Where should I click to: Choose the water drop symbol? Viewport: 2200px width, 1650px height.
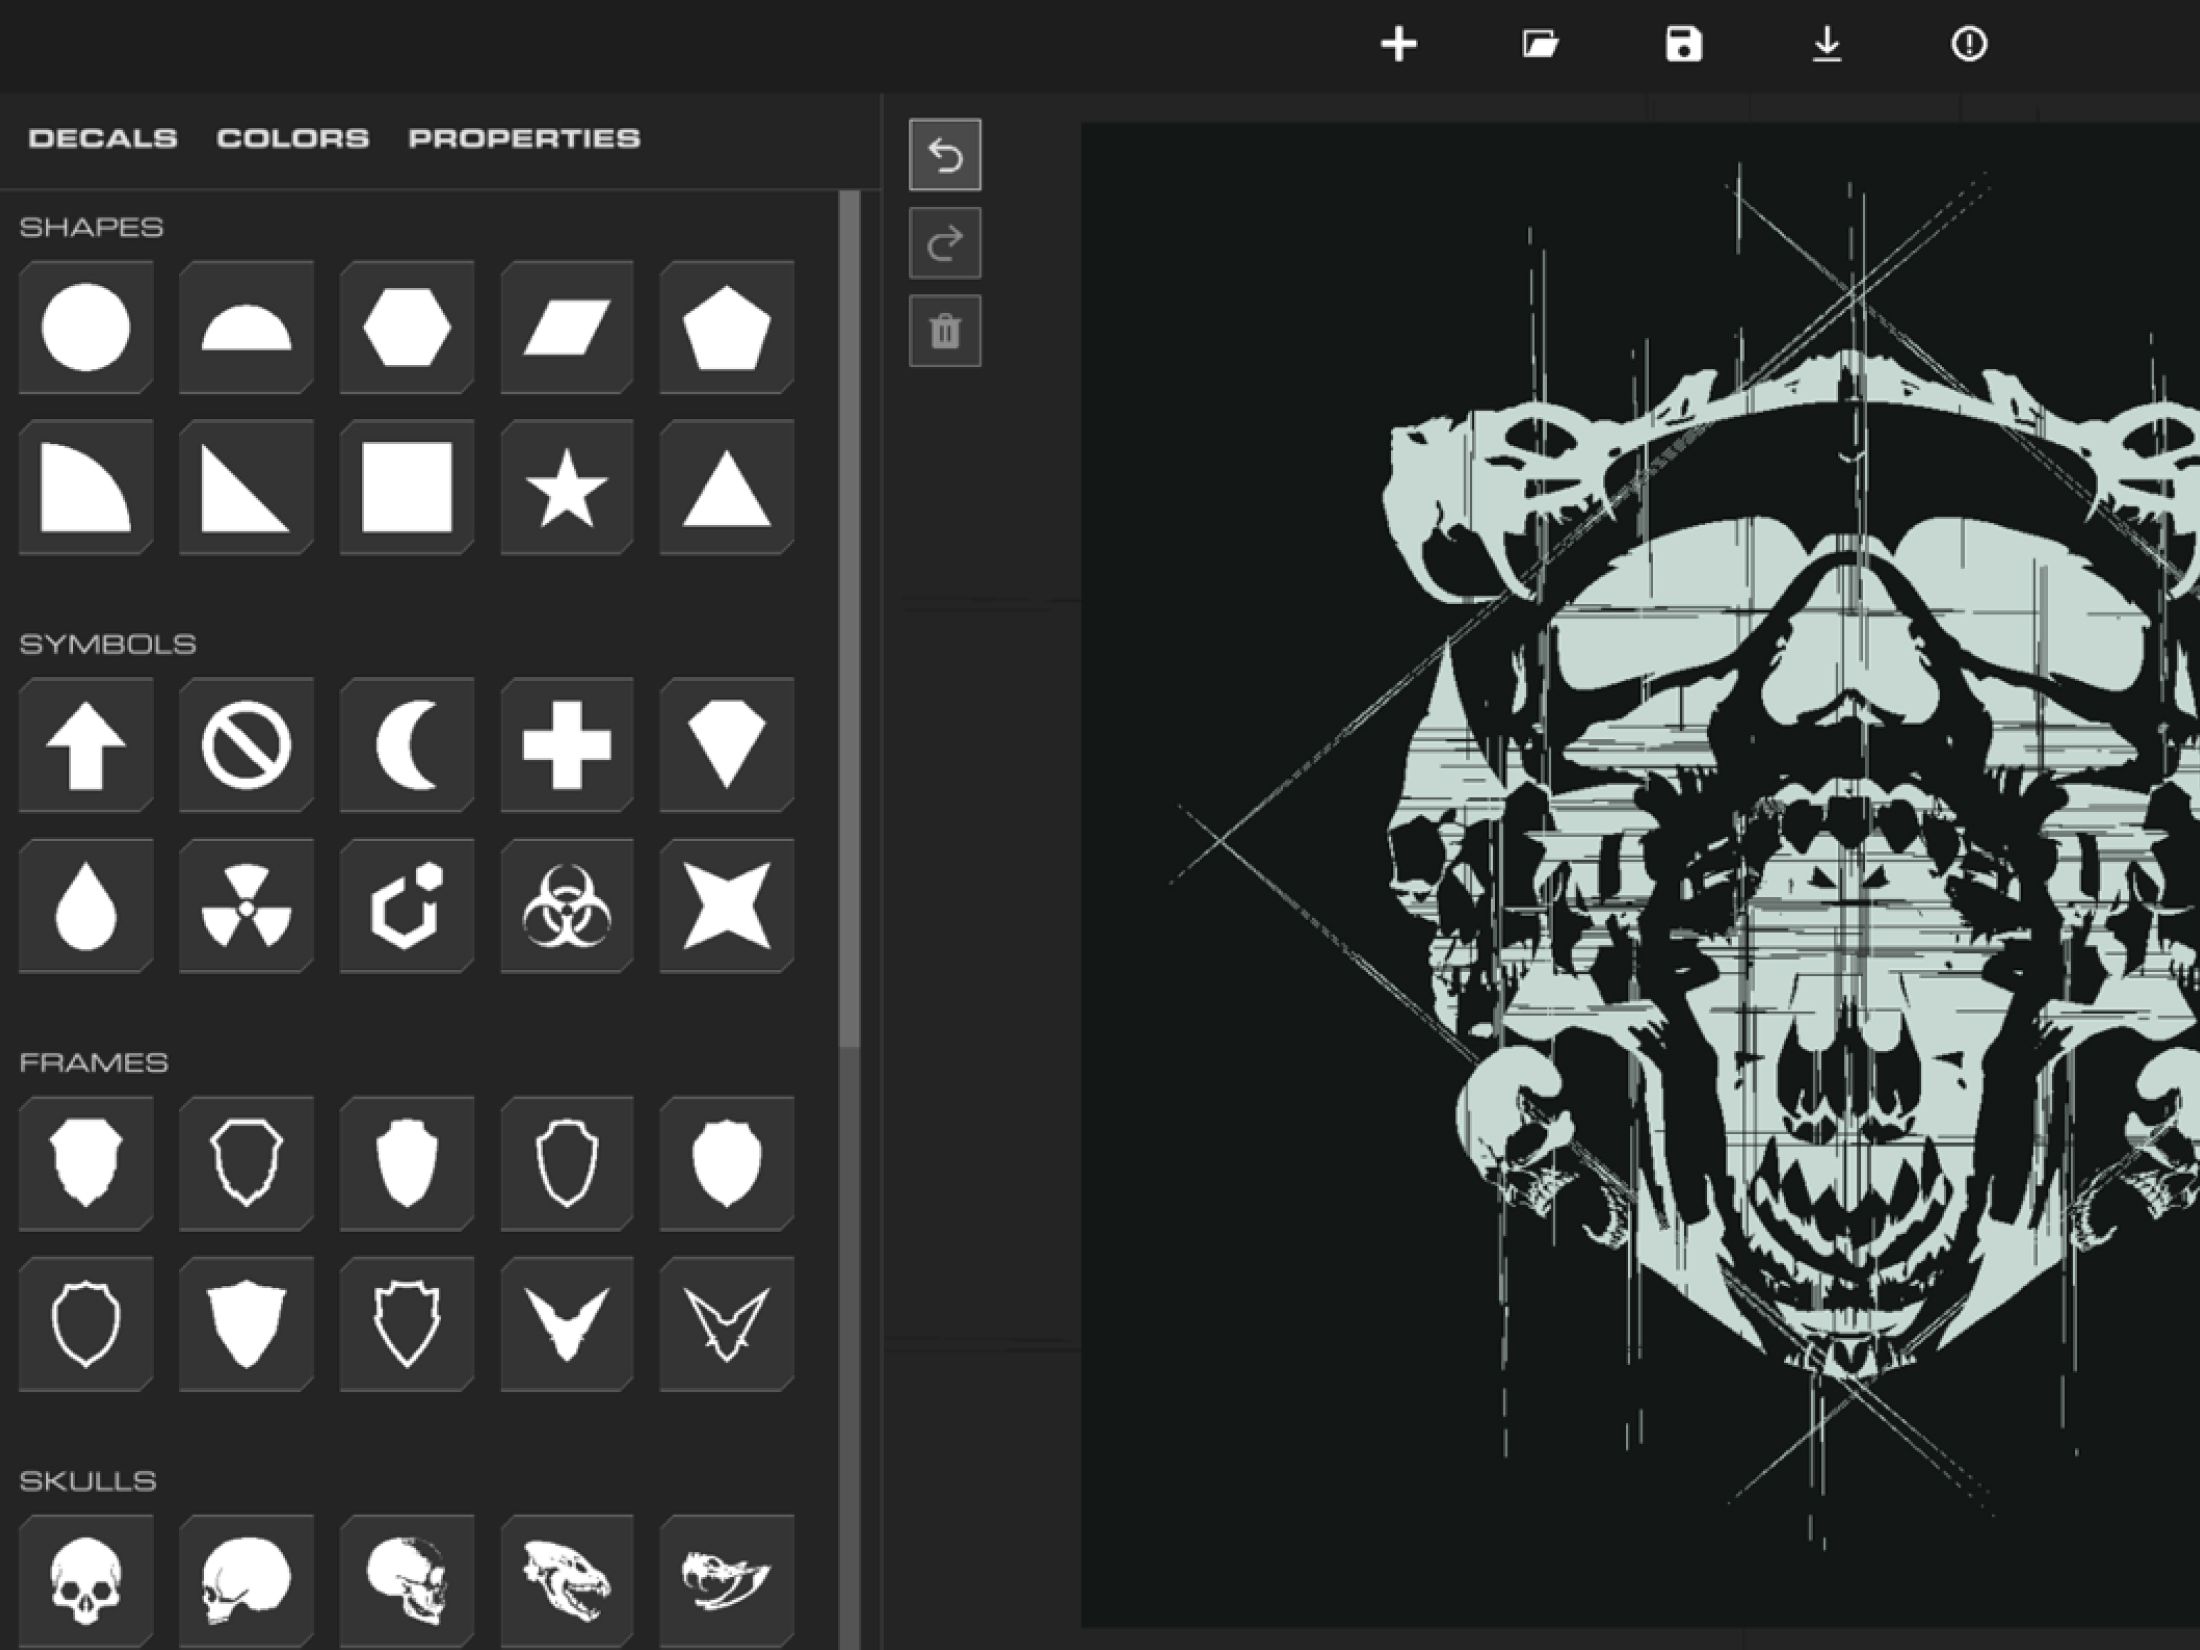86,906
